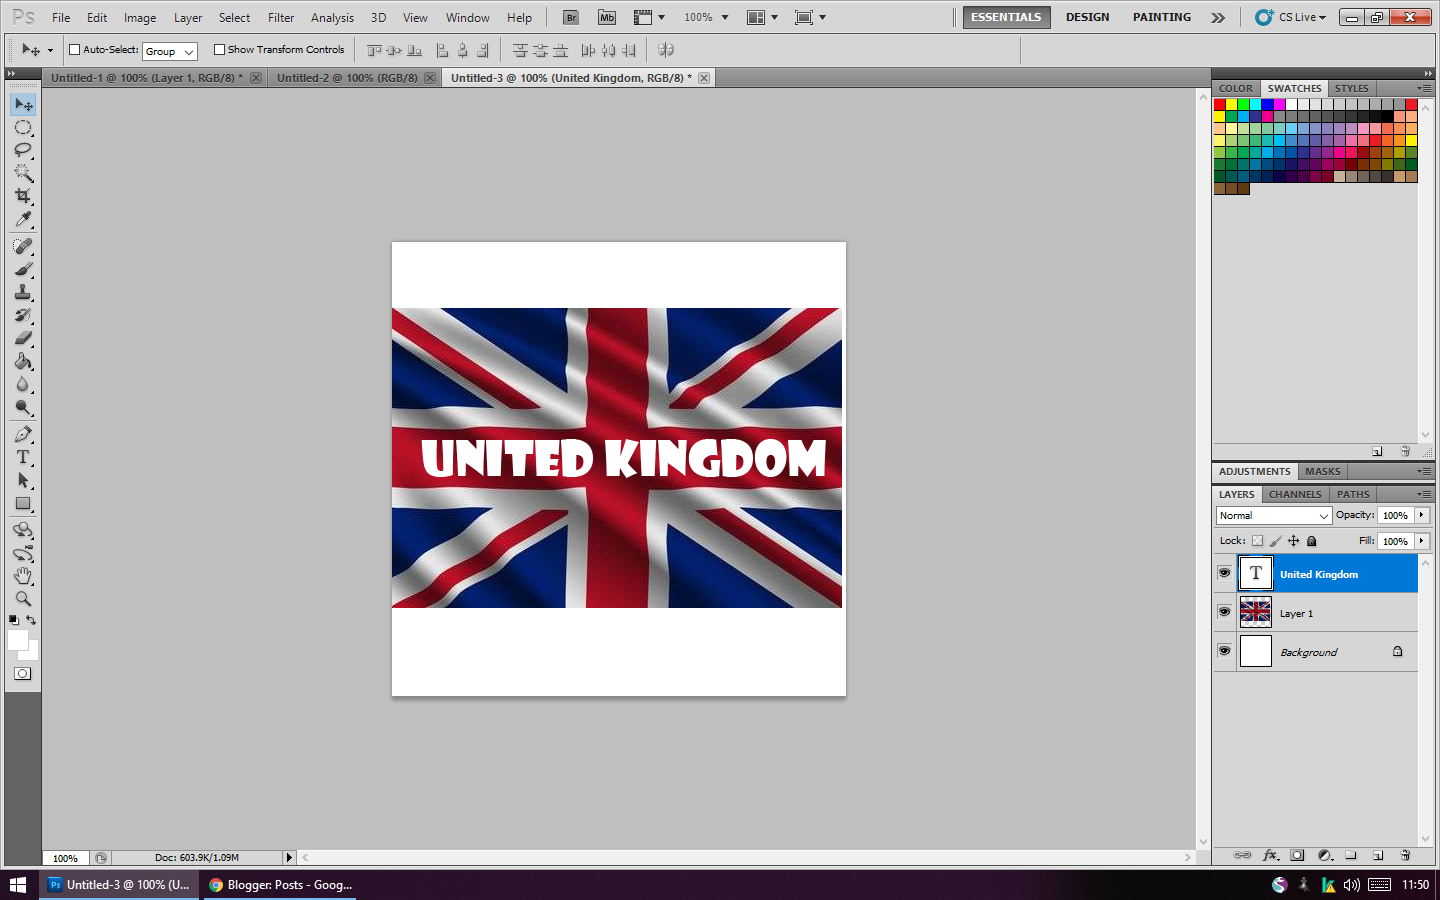
Task: Launch Mini Bridge from application bar
Action: (x=607, y=17)
